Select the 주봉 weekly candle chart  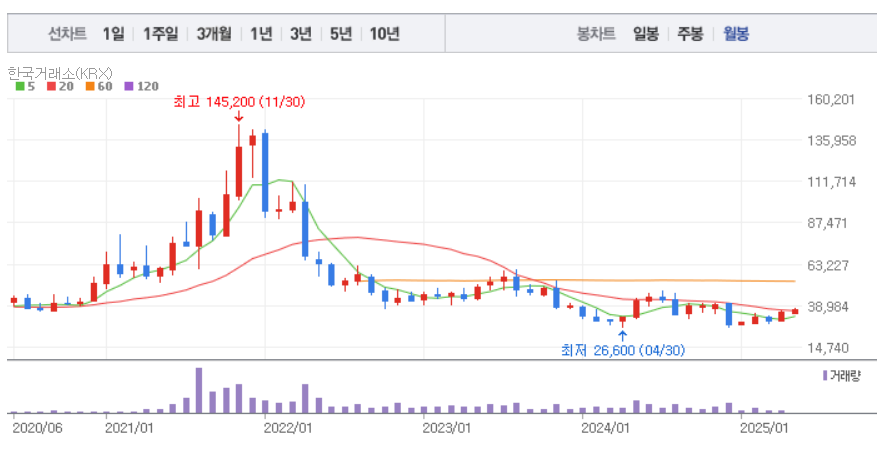(690, 34)
